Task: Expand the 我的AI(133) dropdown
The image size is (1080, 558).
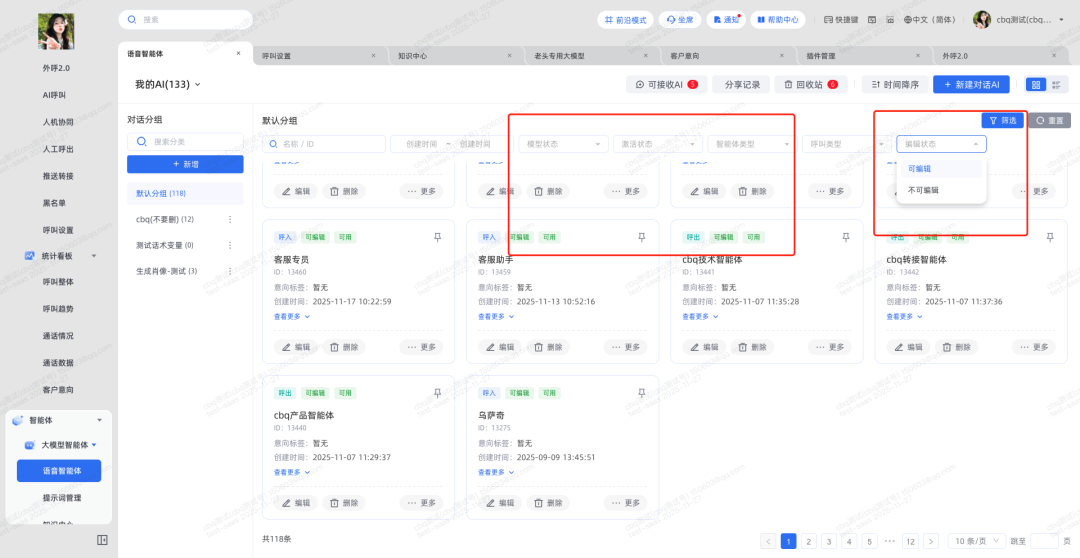Action: pyautogui.click(x=168, y=85)
